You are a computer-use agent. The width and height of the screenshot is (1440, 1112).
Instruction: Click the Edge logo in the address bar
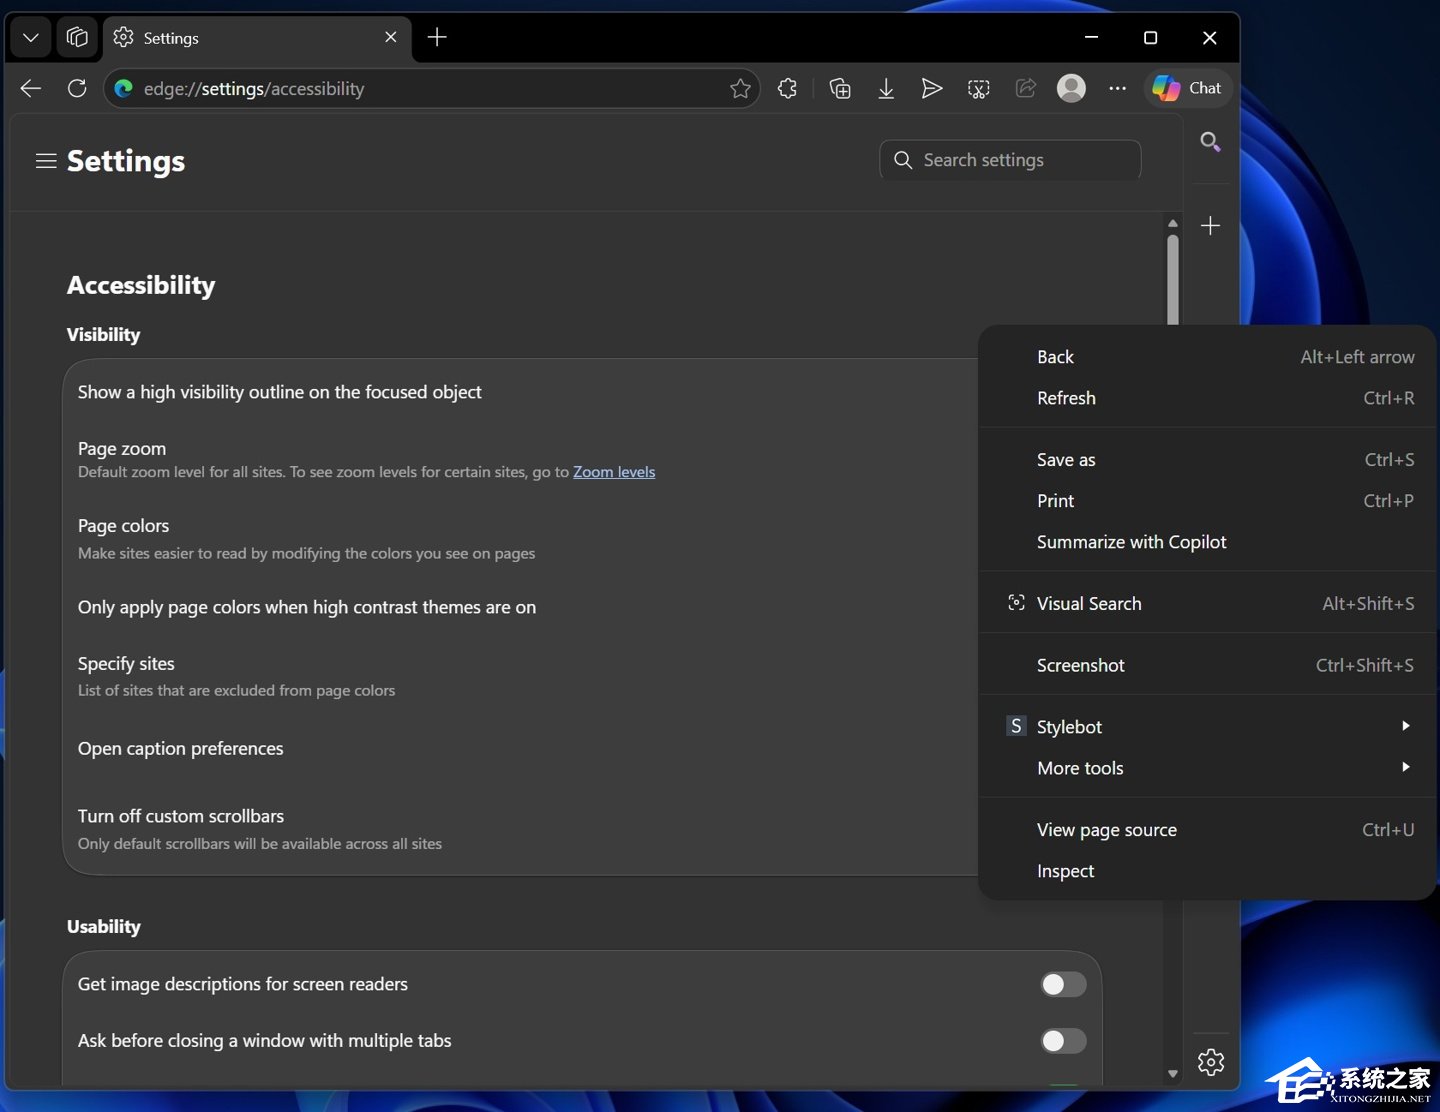click(x=124, y=88)
